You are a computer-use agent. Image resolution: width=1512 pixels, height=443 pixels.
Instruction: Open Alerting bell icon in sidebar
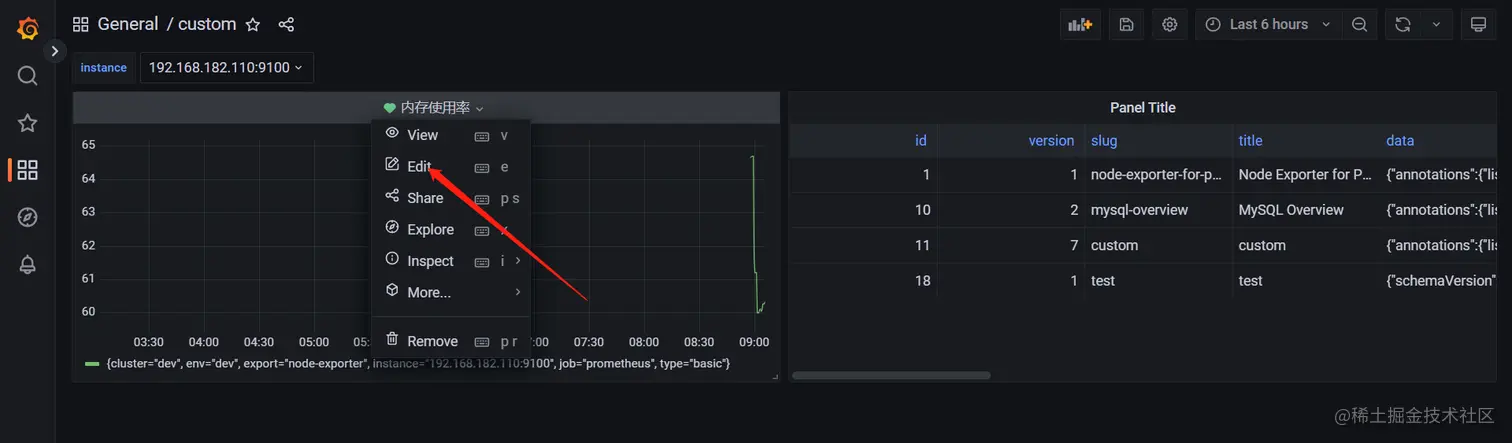click(x=28, y=265)
